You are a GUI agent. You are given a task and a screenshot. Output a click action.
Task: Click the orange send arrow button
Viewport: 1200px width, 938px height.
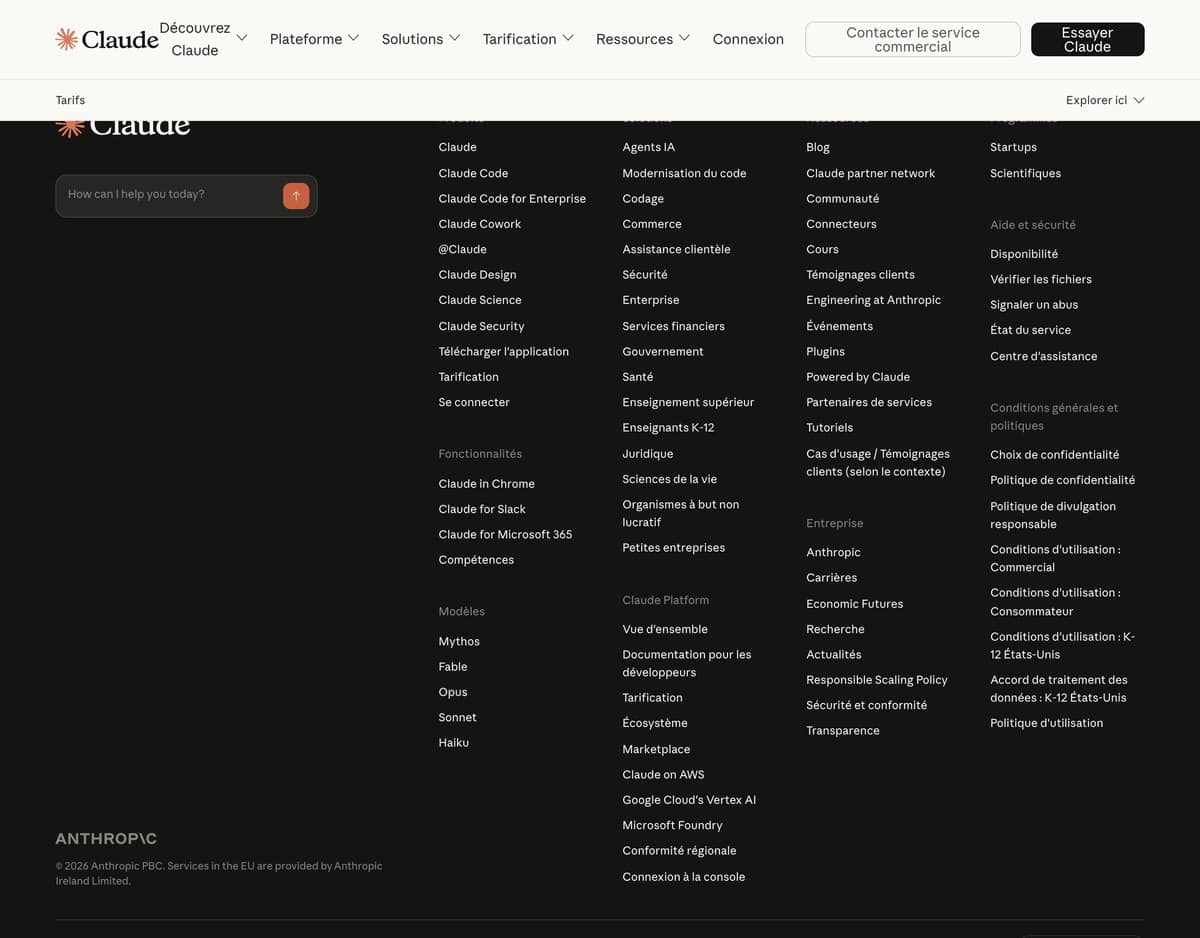point(296,196)
